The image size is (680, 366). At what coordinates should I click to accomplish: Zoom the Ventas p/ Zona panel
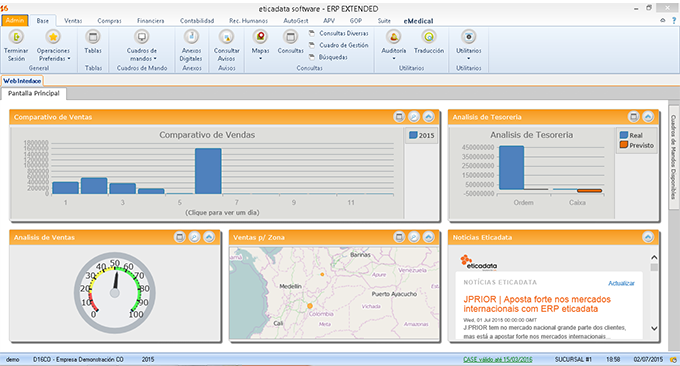coord(414,237)
